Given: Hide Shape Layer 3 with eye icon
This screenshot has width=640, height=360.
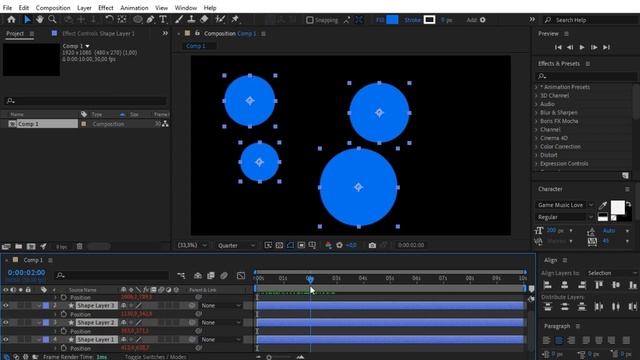Looking at the screenshot, I should click(x=6, y=305).
